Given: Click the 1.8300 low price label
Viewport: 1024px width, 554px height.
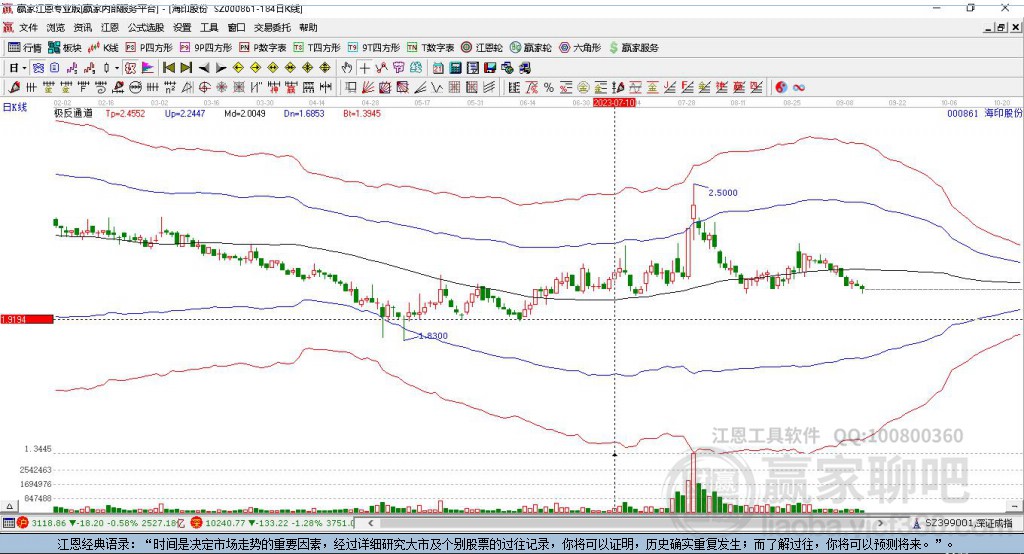Looking at the screenshot, I should click(x=433, y=336).
